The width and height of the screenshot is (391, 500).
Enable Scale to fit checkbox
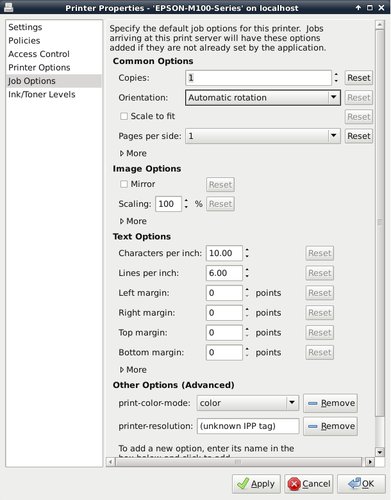coord(124,116)
